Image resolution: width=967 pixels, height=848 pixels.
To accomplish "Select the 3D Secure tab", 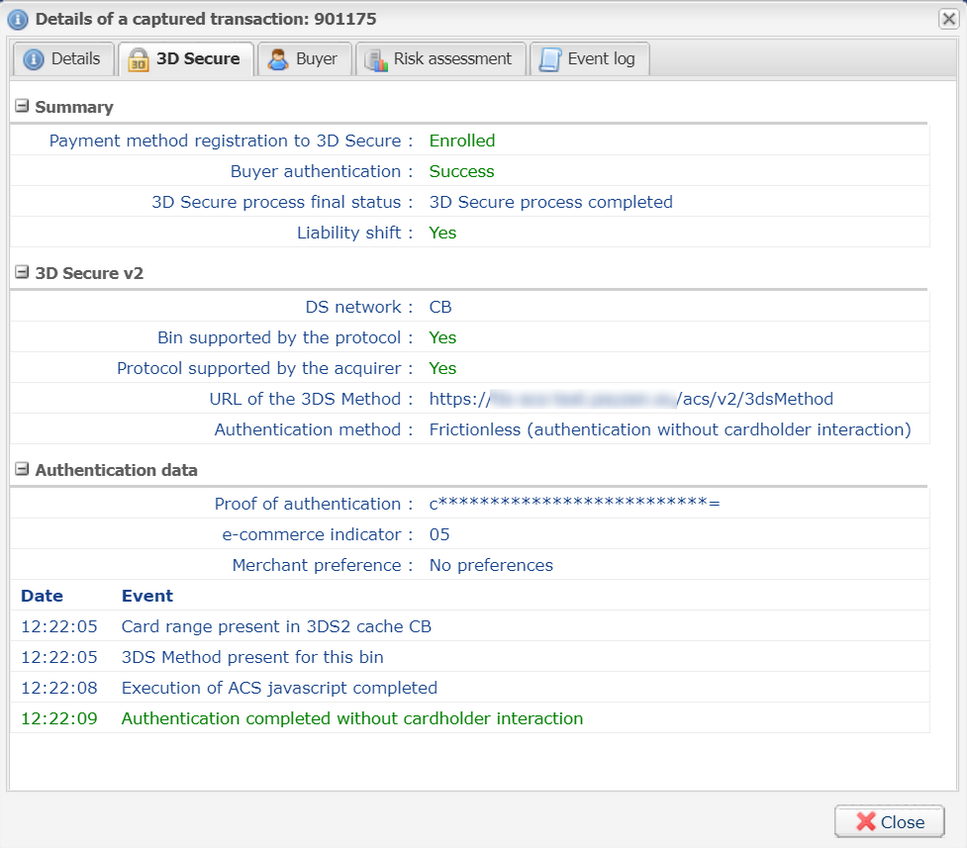I will pyautogui.click(x=186, y=59).
